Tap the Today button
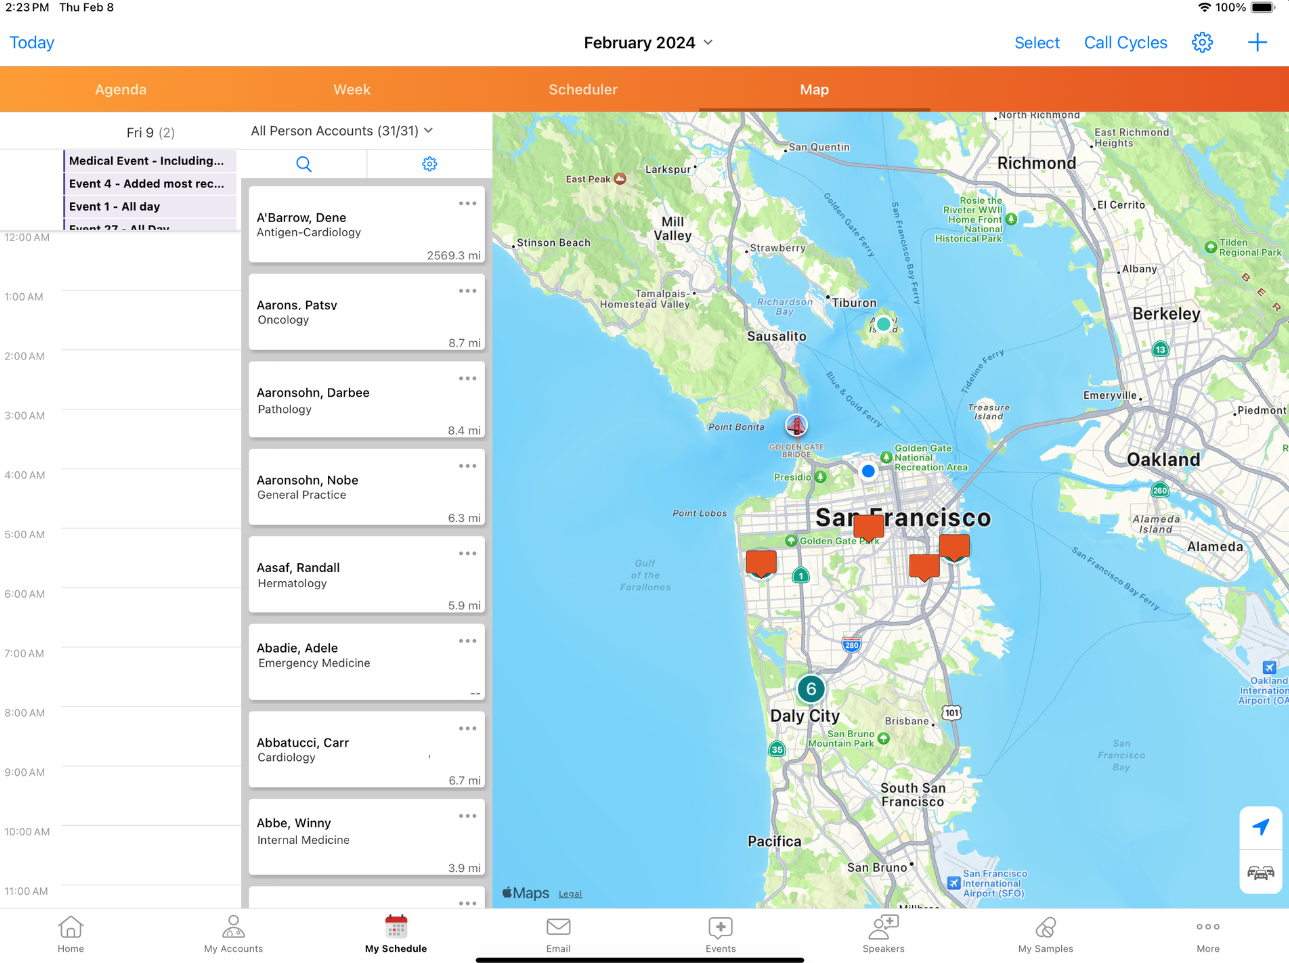 (32, 42)
